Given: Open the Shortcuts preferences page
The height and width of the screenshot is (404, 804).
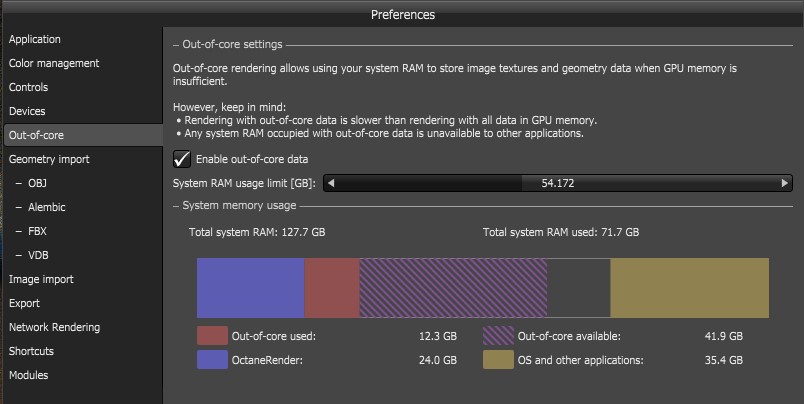Looking at the screenshot, I should [32, 351].
